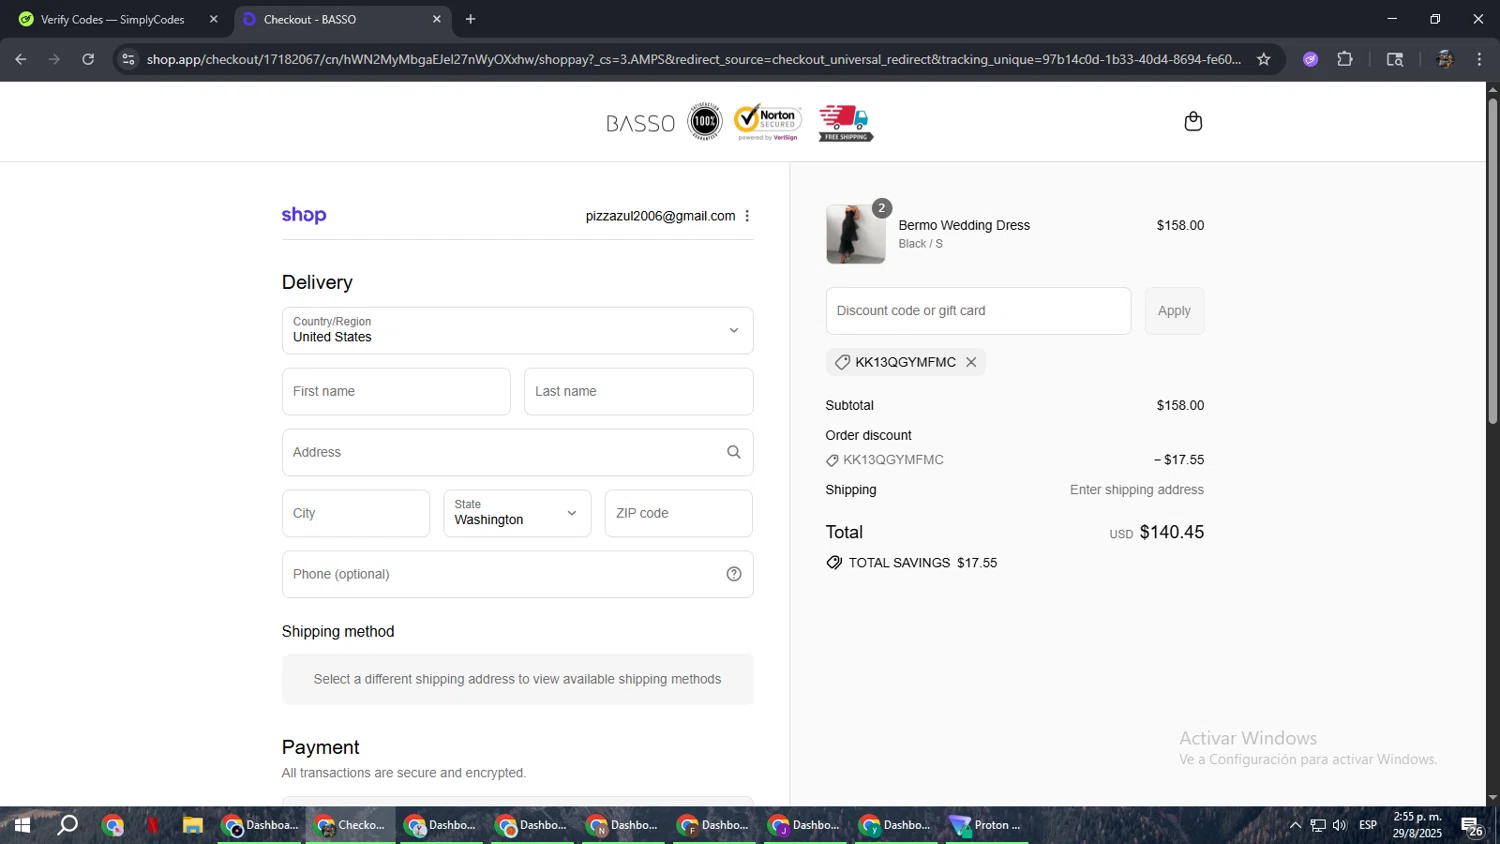The image size is (1500, 844).
Task: Click the Shop pay logo
Action: (304, 215)
